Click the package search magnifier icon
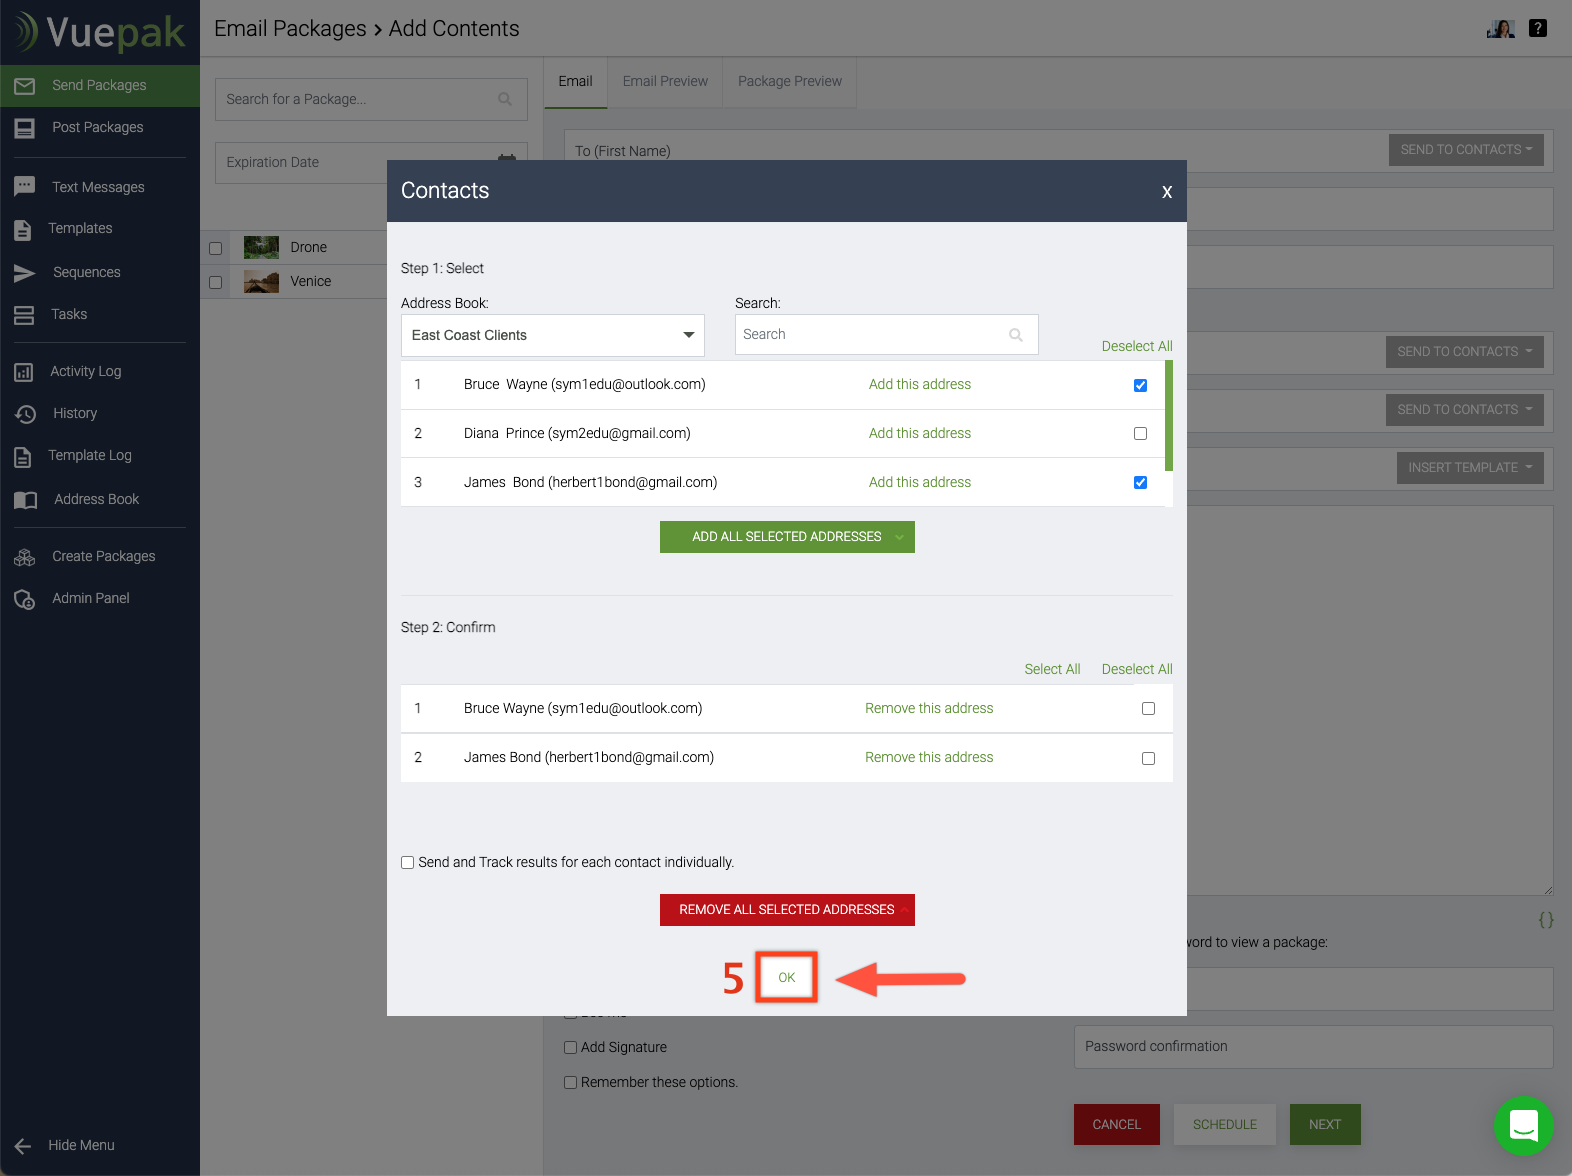This screenshot has width=1572, height=1176. [x=505, y=99]
